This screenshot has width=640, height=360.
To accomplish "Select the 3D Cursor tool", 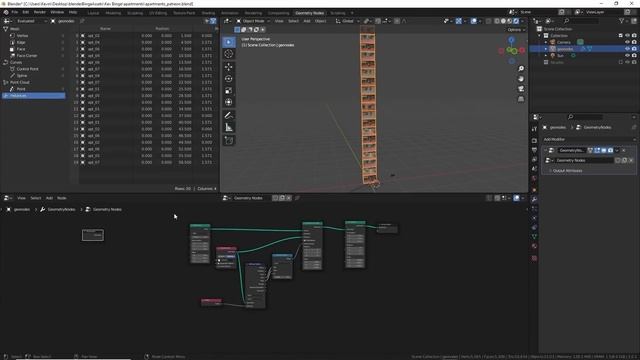I will point(229,53).
